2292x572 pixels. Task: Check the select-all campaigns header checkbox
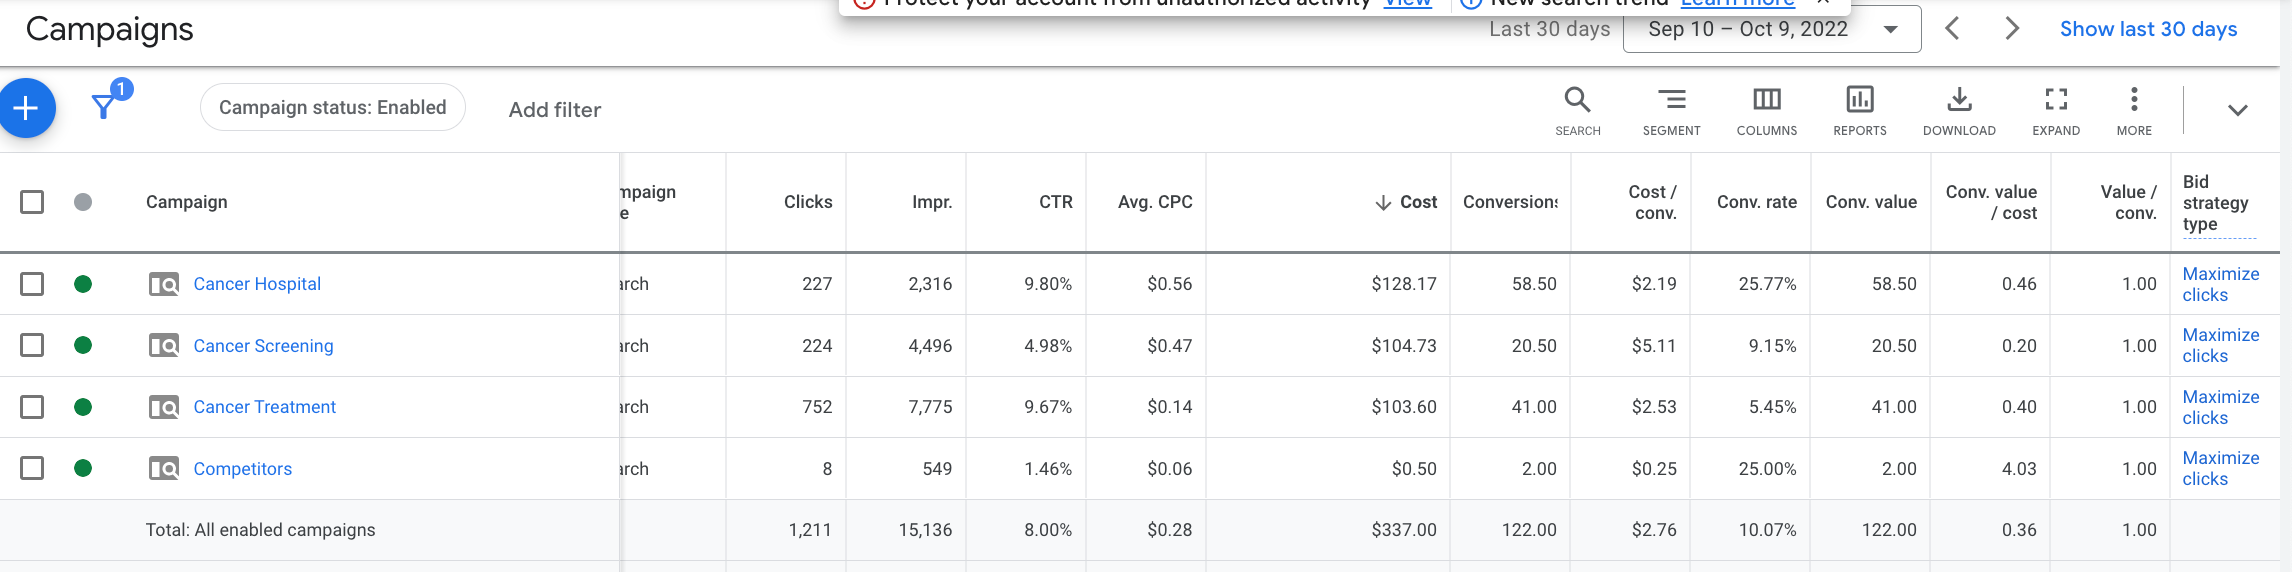coord(32,202)
